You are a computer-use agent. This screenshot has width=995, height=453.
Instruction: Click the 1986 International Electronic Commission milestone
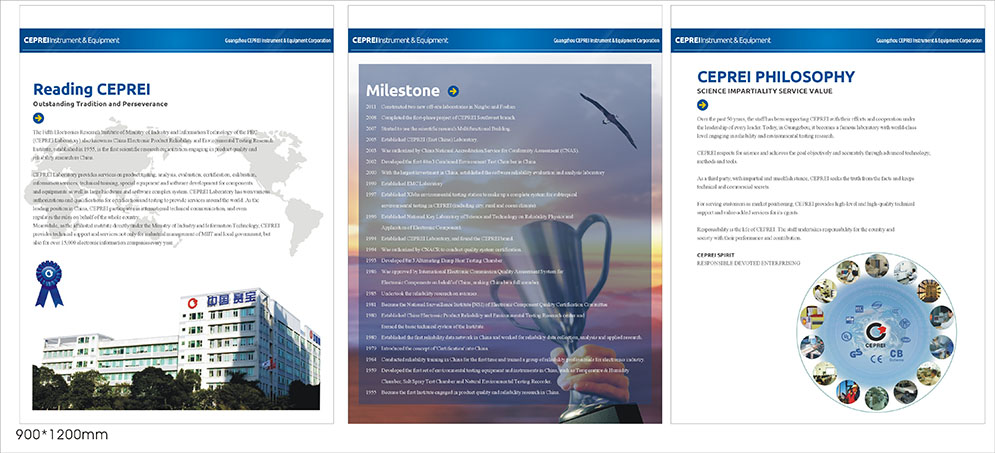465,276
